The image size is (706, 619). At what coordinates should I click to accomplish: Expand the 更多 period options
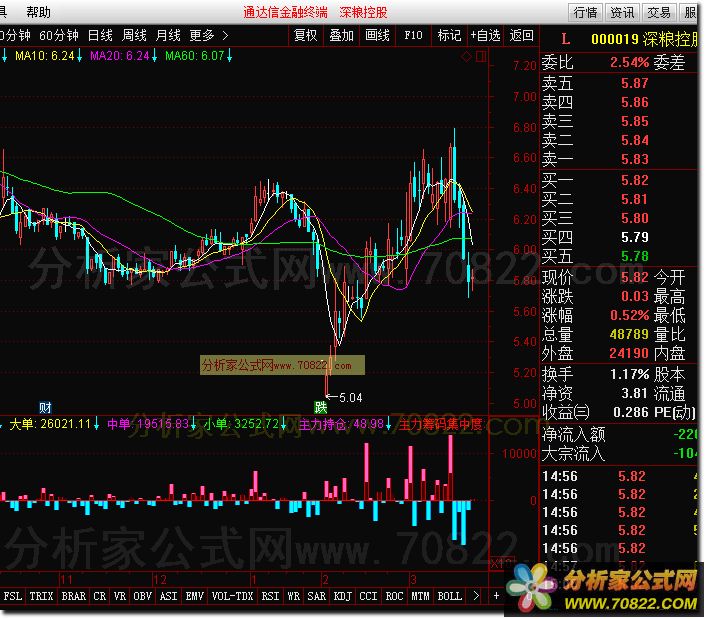(x=208, y=35)
